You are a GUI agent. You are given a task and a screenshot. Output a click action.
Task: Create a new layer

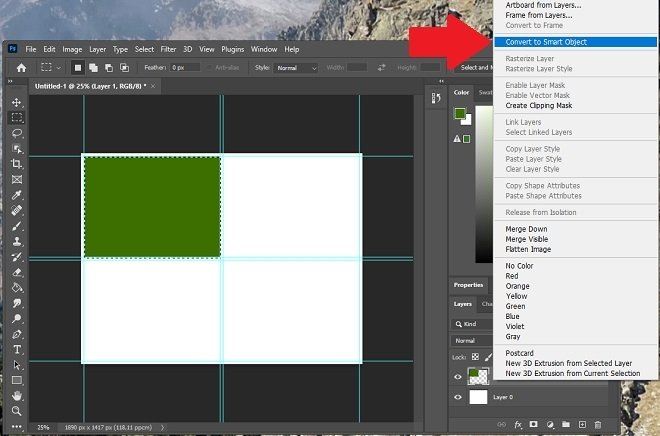tap(582, 424)
